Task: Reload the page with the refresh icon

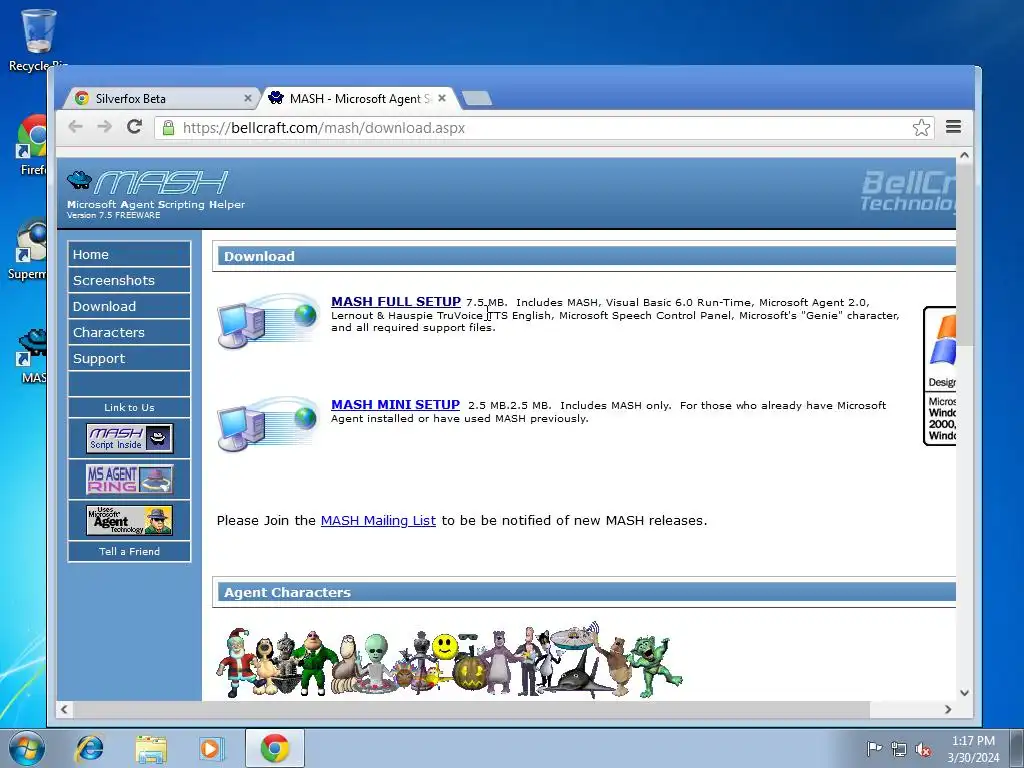Action: (135, 127)
